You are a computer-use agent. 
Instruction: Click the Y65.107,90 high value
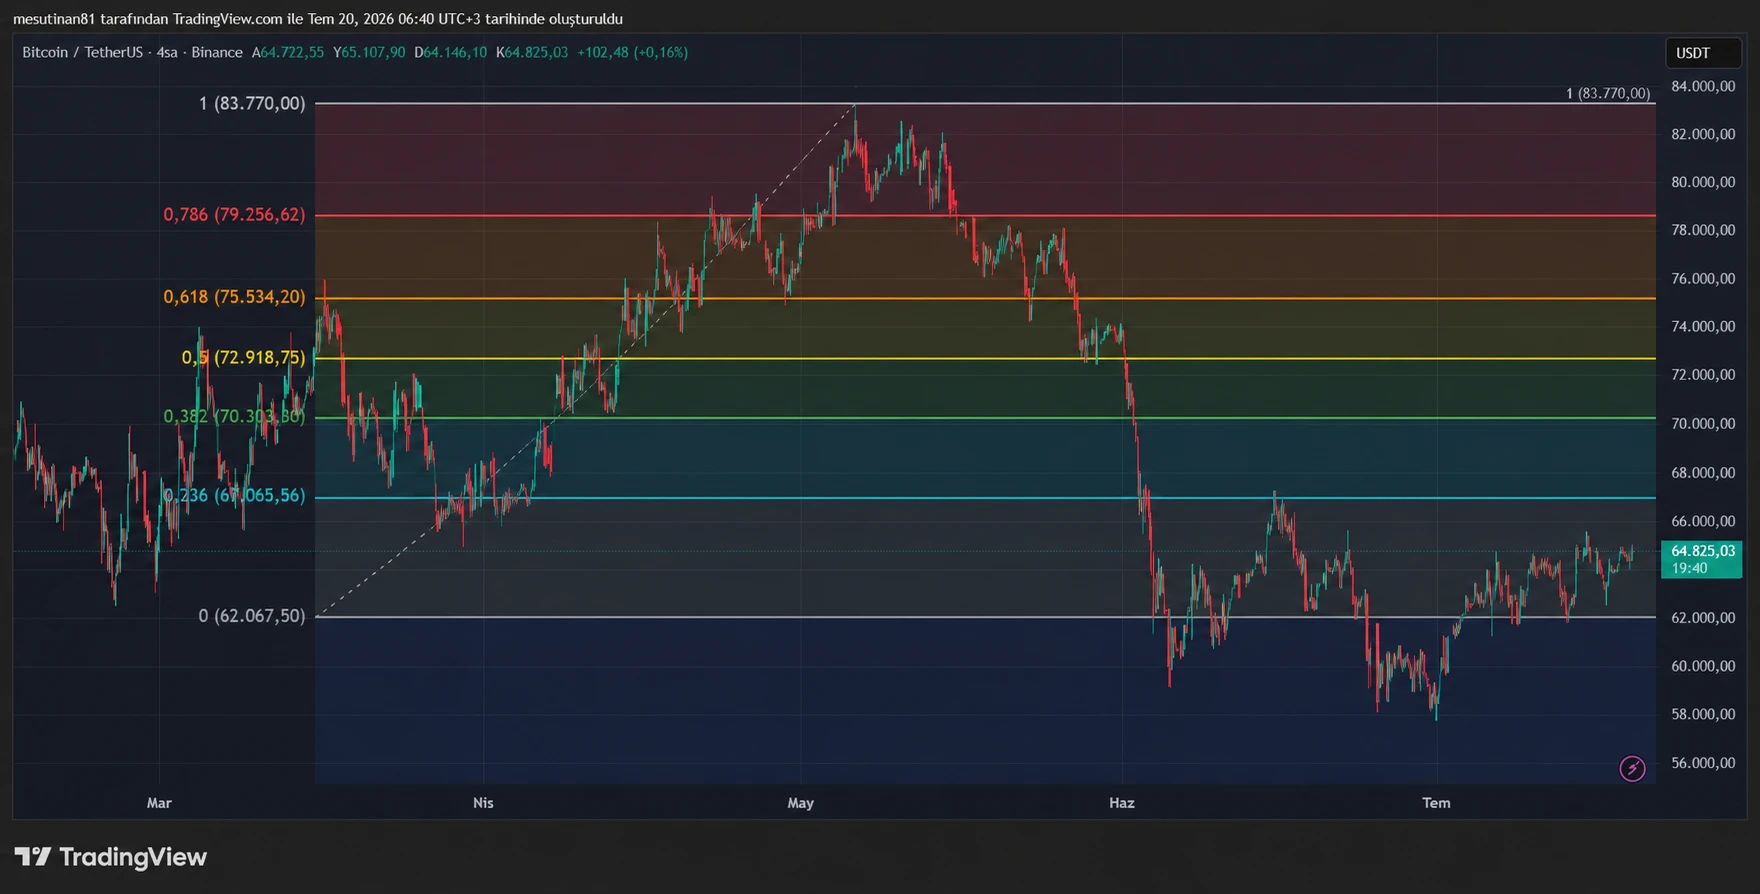[369, 52]
